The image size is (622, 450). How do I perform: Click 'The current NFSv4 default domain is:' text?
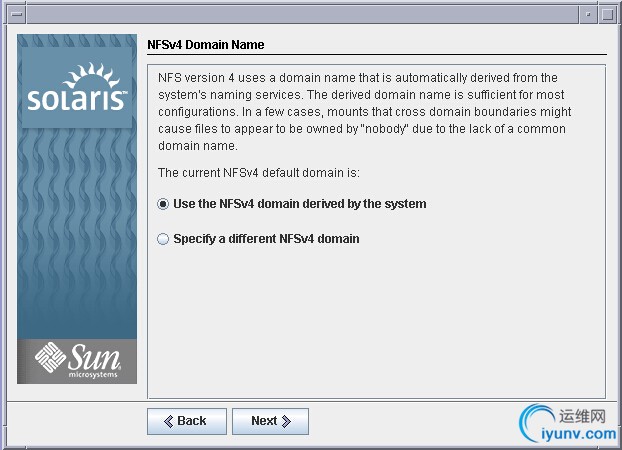259,173
